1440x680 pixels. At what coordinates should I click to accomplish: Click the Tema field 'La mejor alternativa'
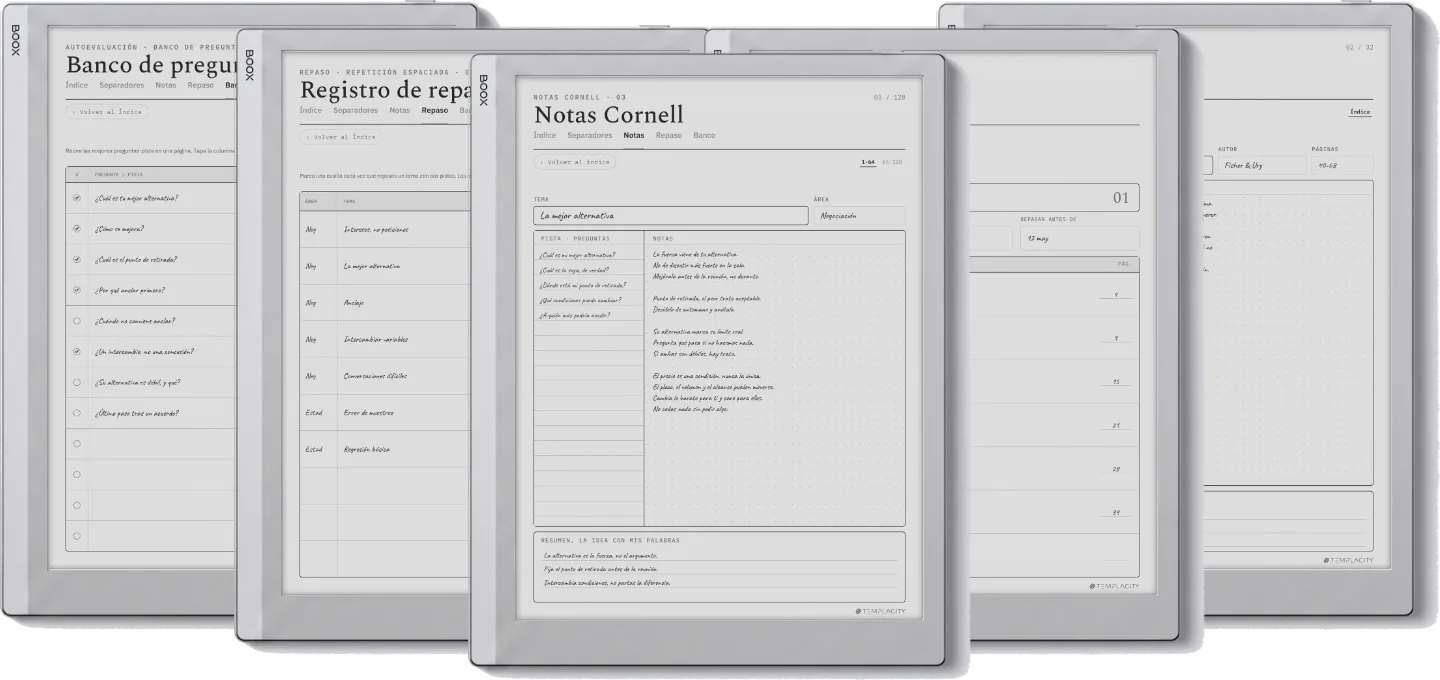pyautogui.click(x=670, y=215)
